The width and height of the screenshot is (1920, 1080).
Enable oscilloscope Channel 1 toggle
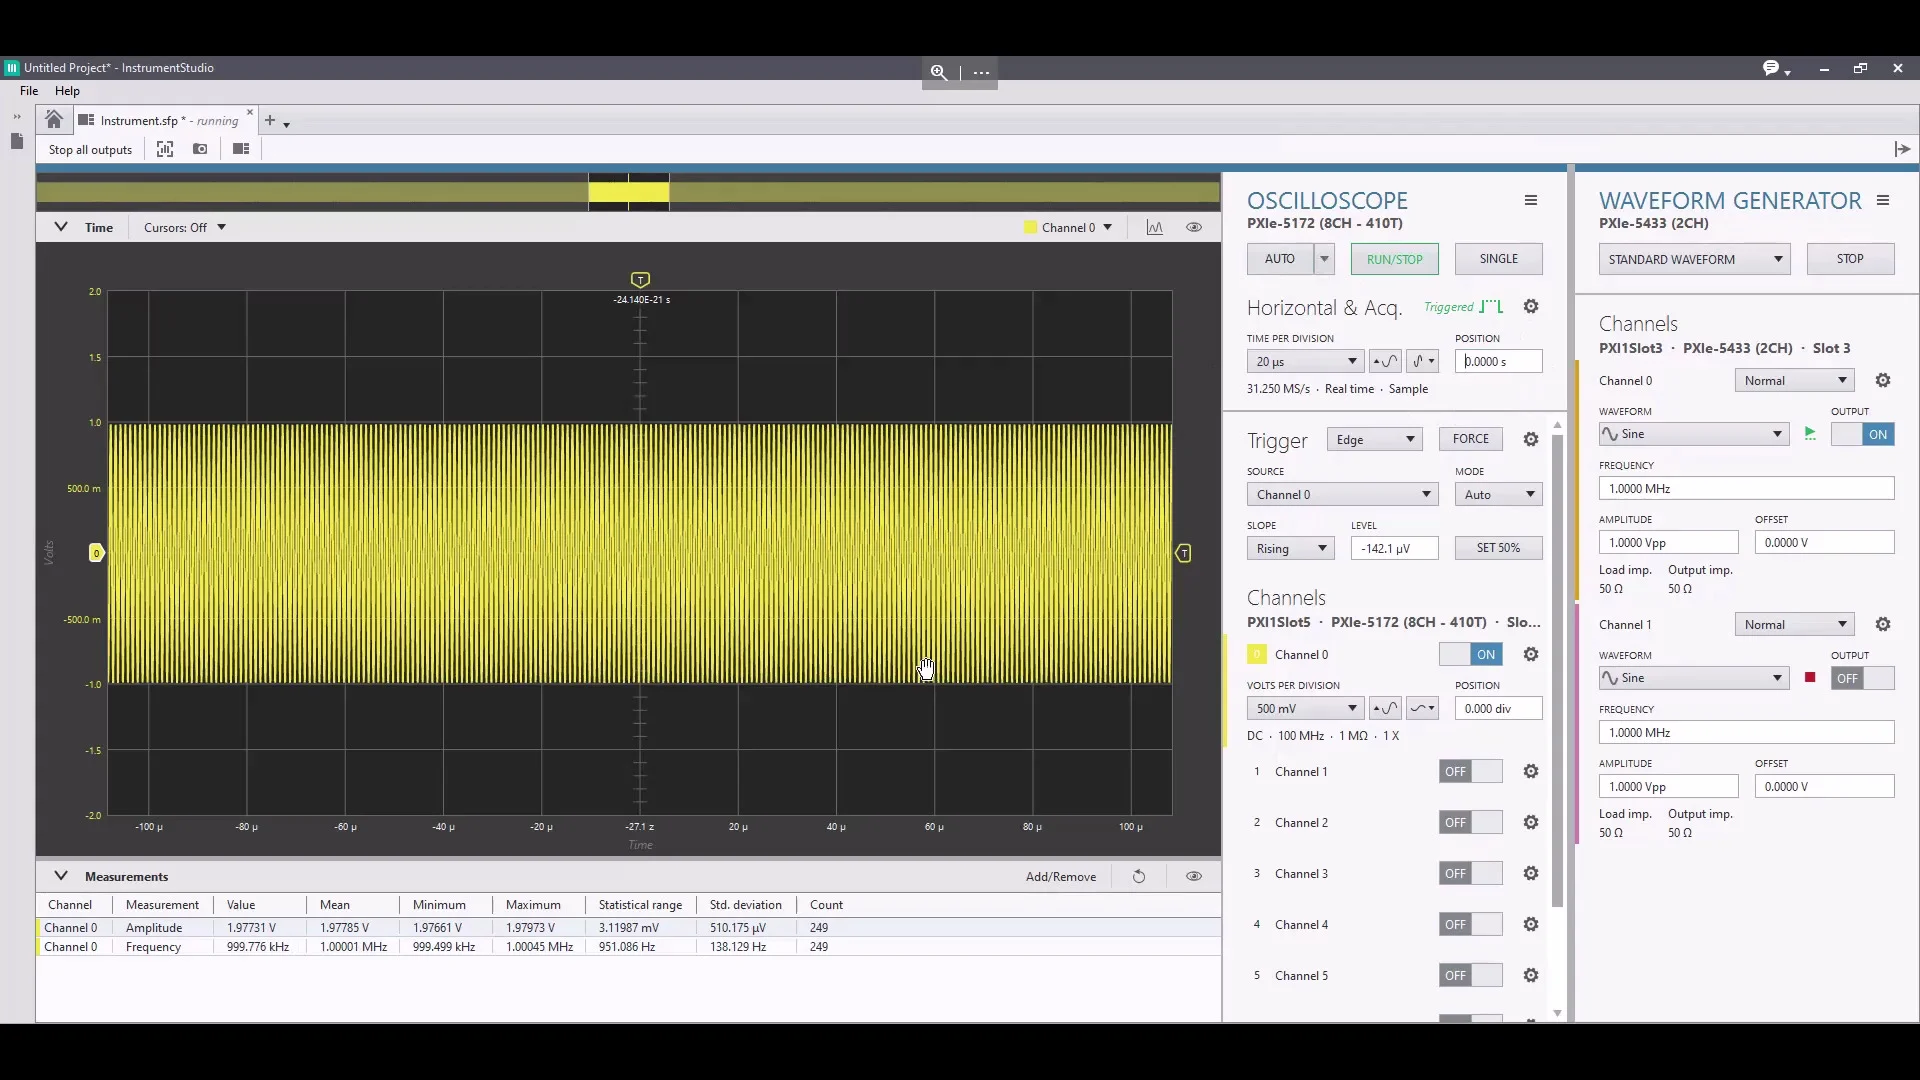point(1471,772)
